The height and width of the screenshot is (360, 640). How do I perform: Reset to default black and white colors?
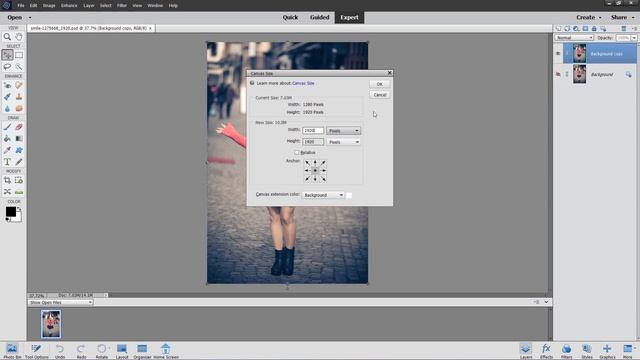coord(7,220)
